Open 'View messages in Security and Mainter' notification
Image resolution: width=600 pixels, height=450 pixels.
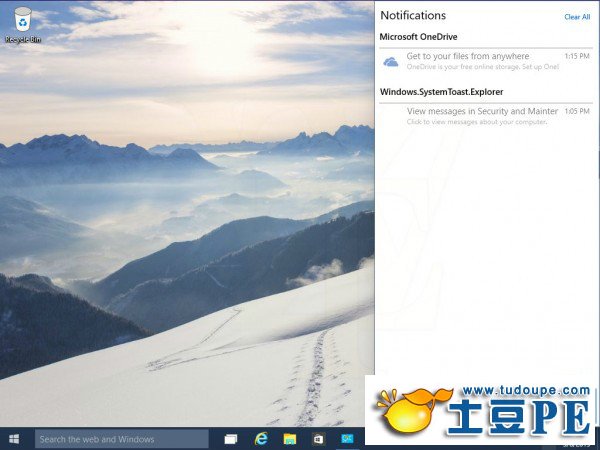coord(486,116)
